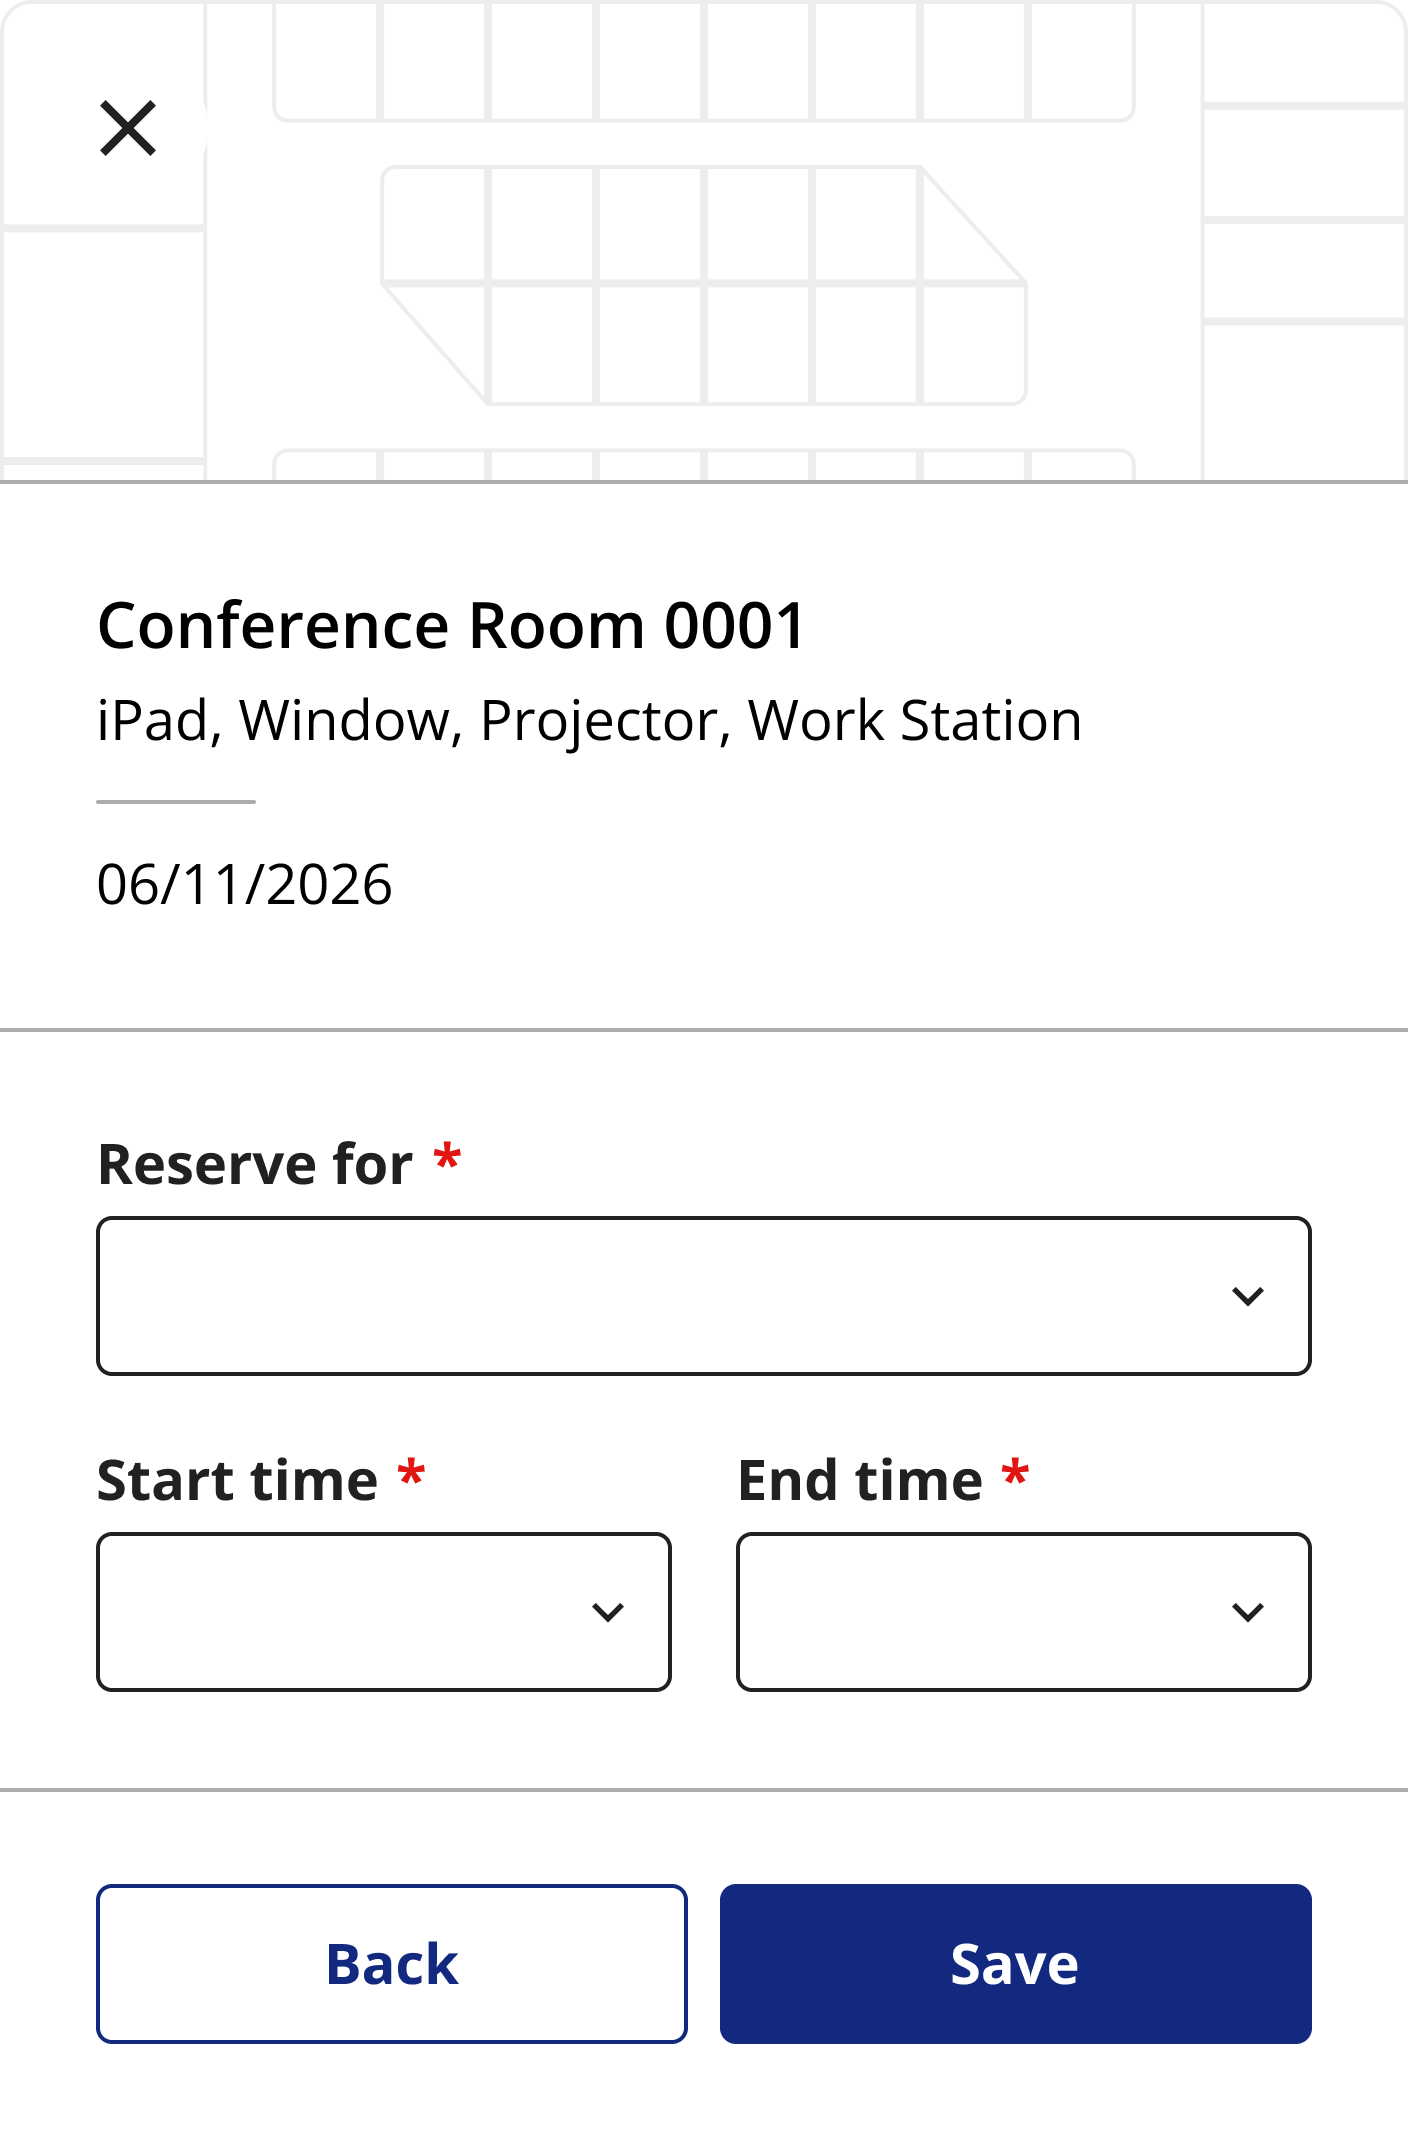
Task: Click the Reserve for field label
Action: pyautogui.click(x=255, y=1165)
